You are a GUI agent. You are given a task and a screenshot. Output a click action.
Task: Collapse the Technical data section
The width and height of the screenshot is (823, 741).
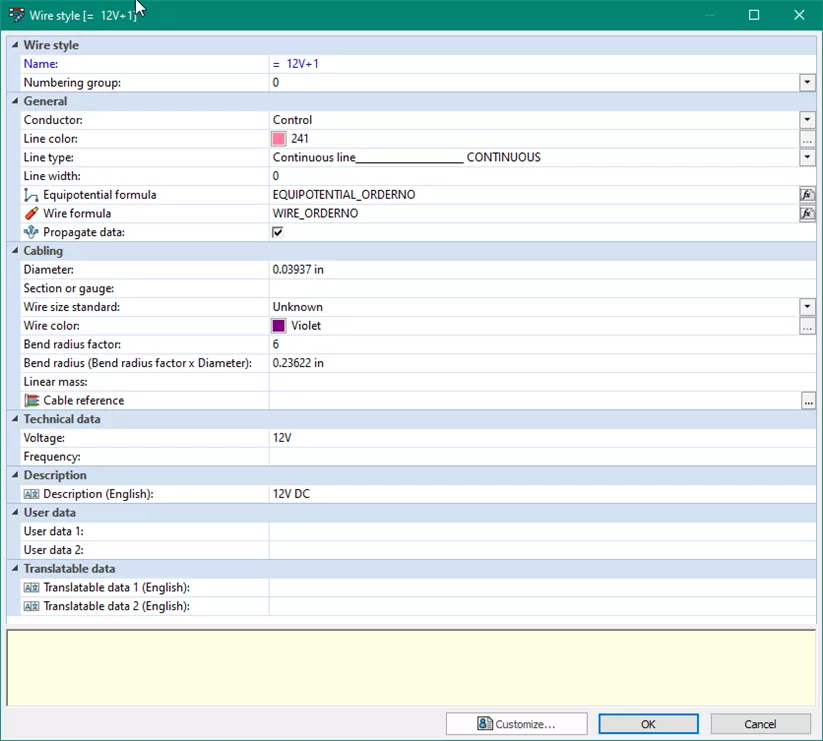14,419
